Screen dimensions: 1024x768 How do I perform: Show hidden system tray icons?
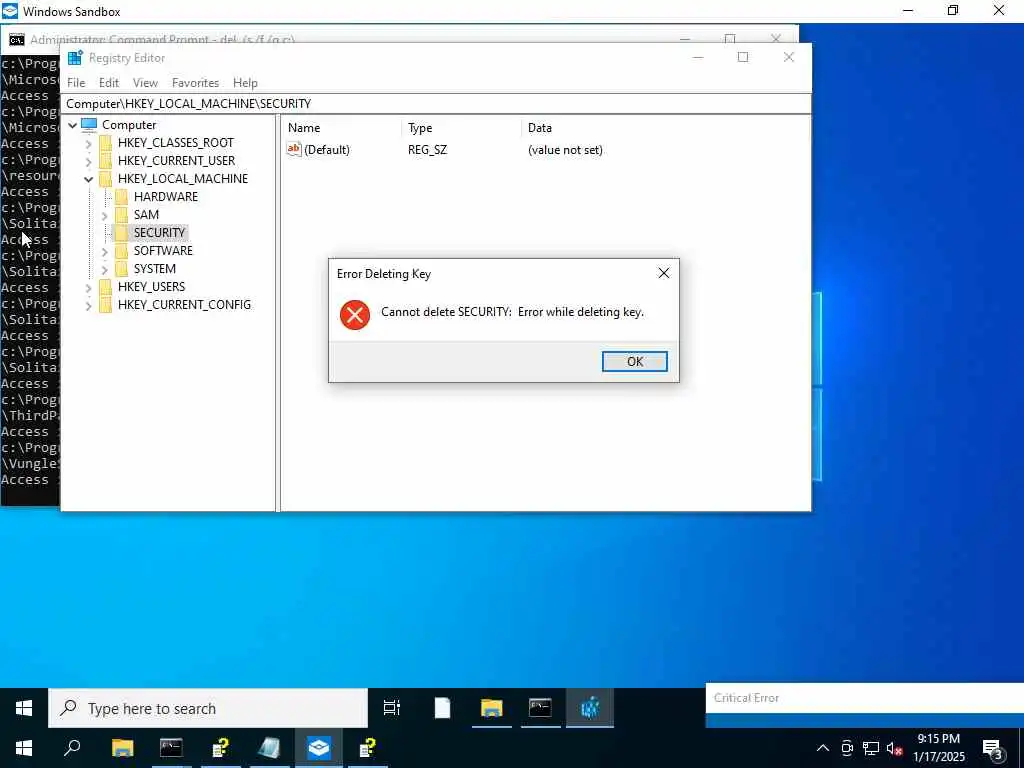point(823,748)
